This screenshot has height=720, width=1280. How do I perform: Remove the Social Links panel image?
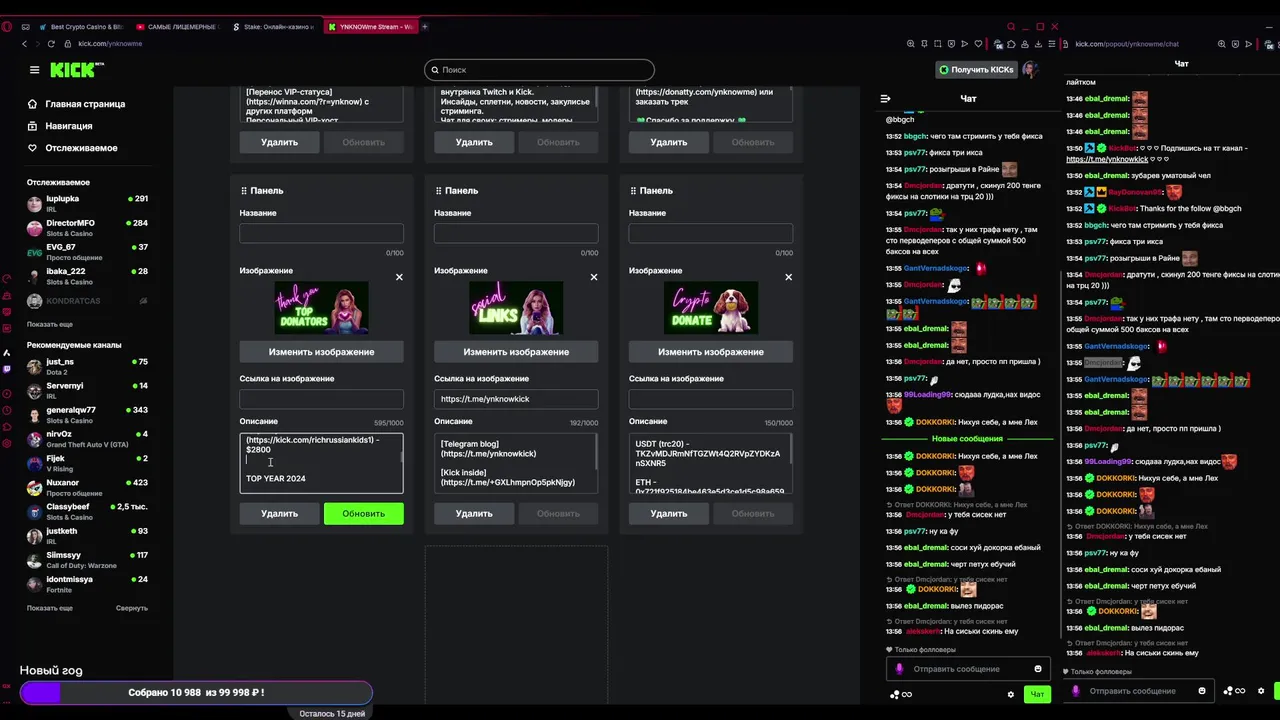point(594,277)
